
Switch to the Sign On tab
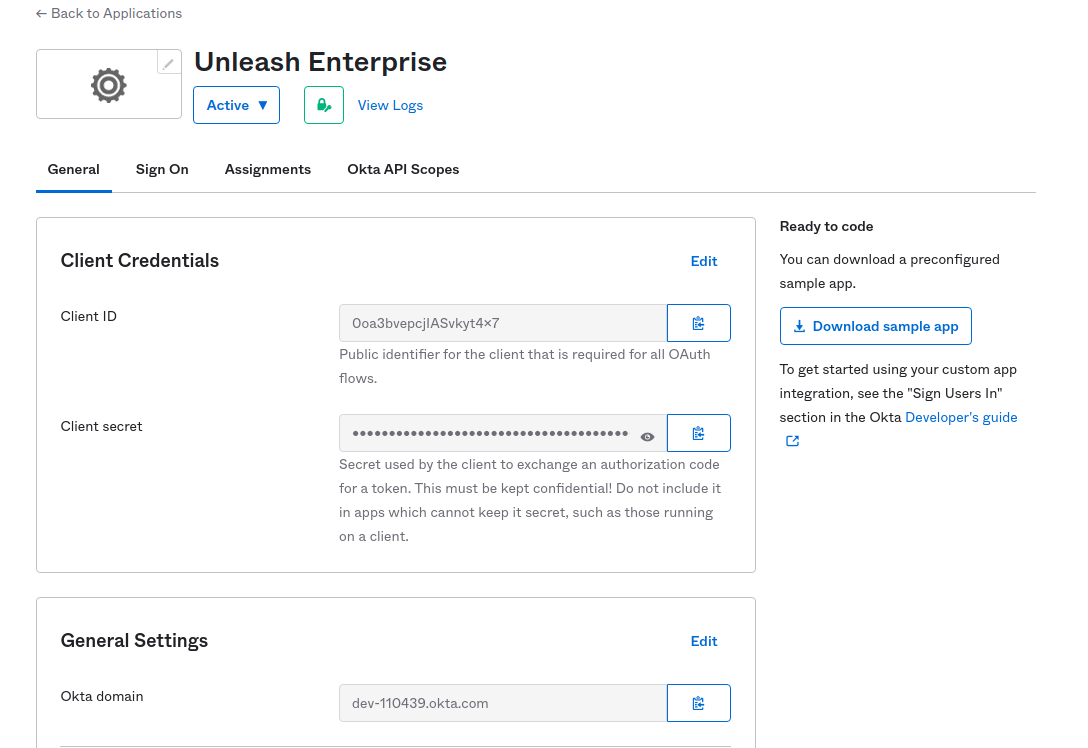pyautogui.click(x=162, y=169)
